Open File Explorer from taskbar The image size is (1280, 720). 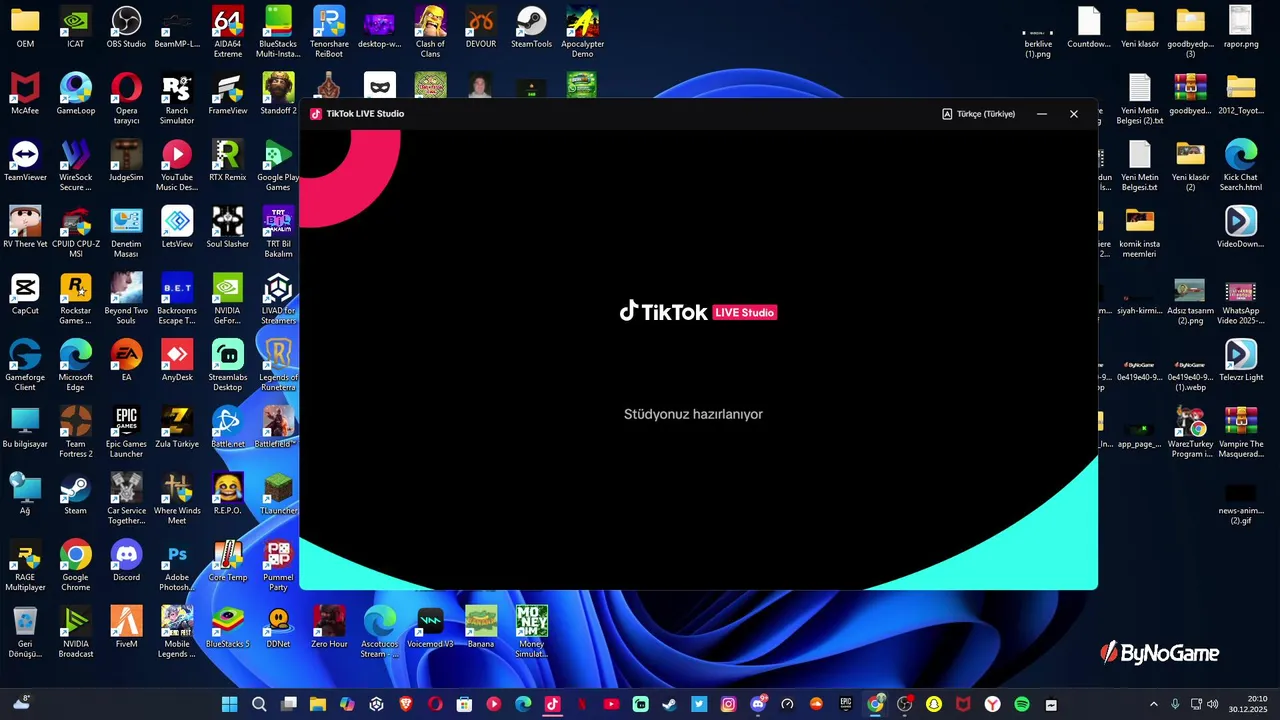tap(317, 704)
